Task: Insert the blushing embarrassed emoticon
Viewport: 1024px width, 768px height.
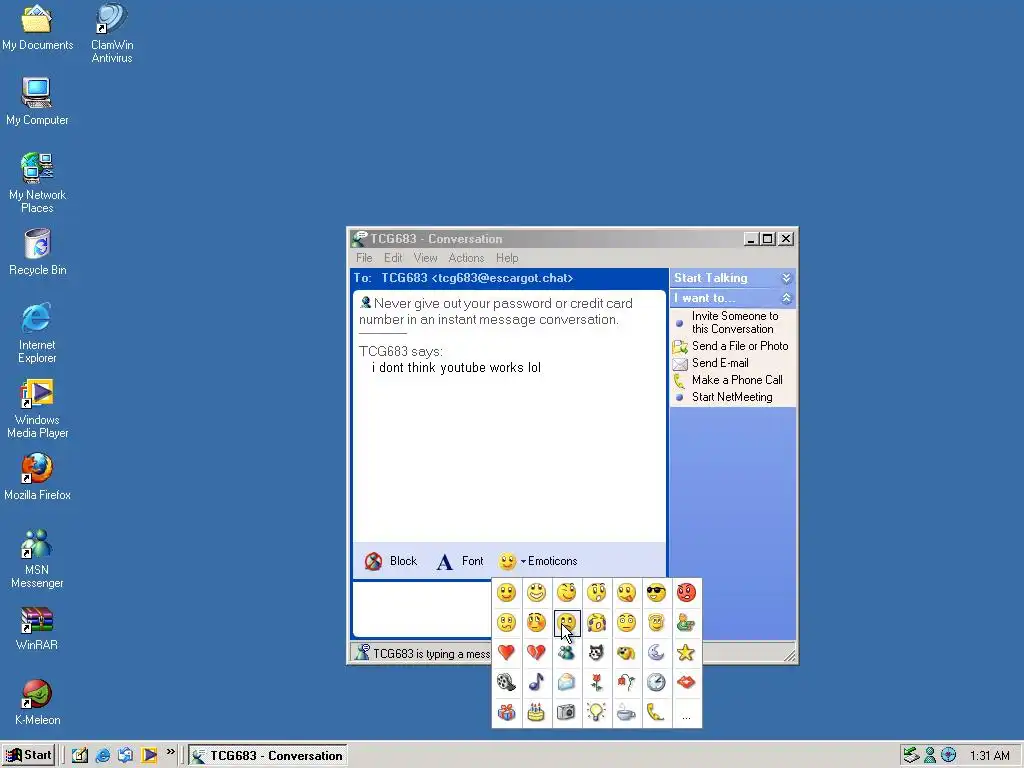Action: click(x=537, y=623)
